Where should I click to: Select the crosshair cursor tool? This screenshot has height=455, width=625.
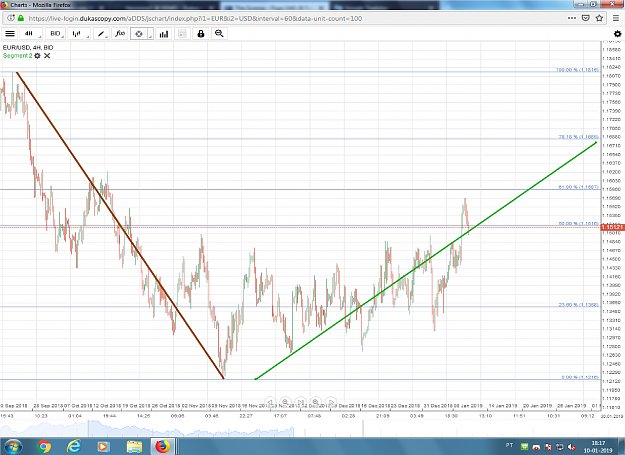[x=139, y=34]
